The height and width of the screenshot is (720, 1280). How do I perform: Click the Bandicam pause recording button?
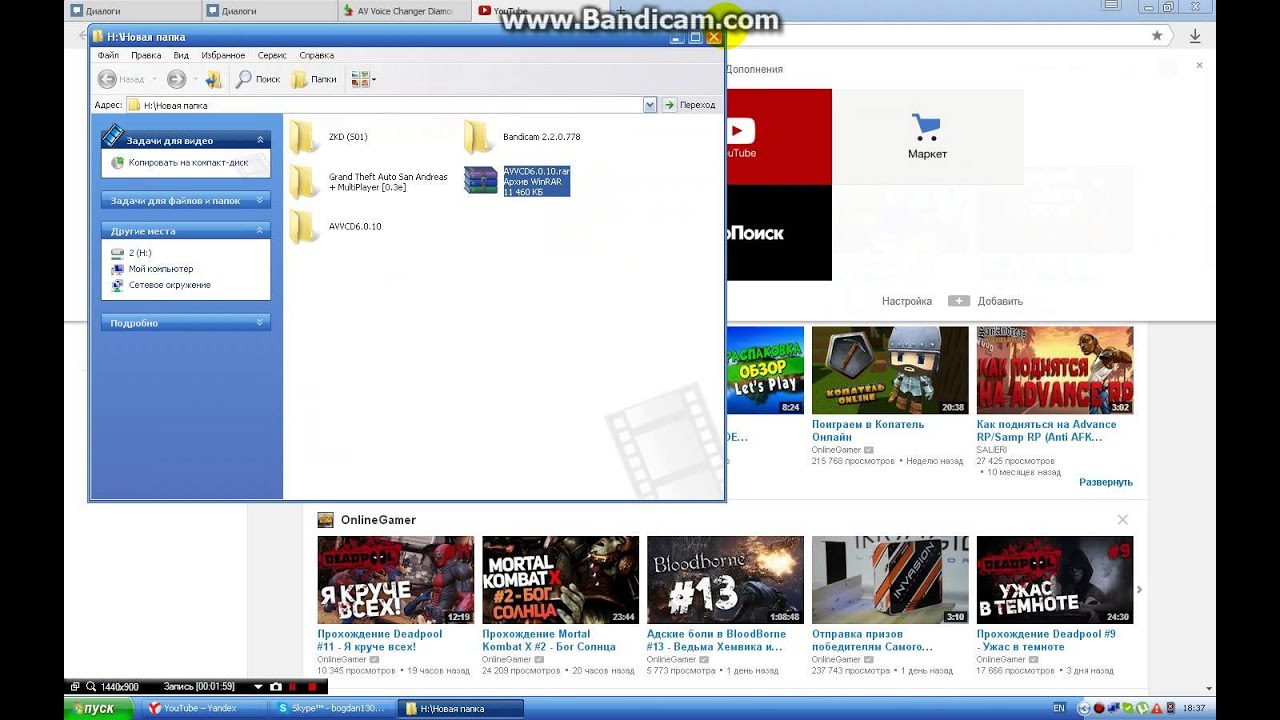[x=293, y=687]
